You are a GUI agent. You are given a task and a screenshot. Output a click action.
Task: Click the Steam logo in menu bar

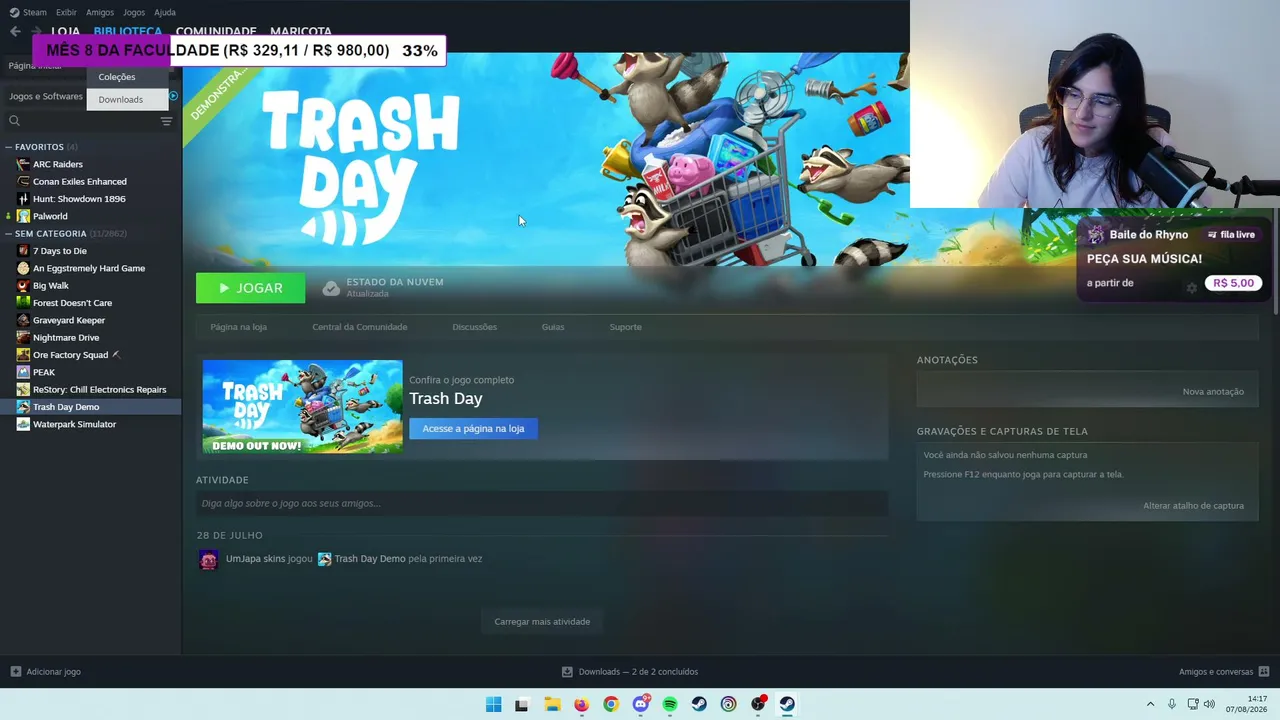pyautogui.click(x=14, y=12)
